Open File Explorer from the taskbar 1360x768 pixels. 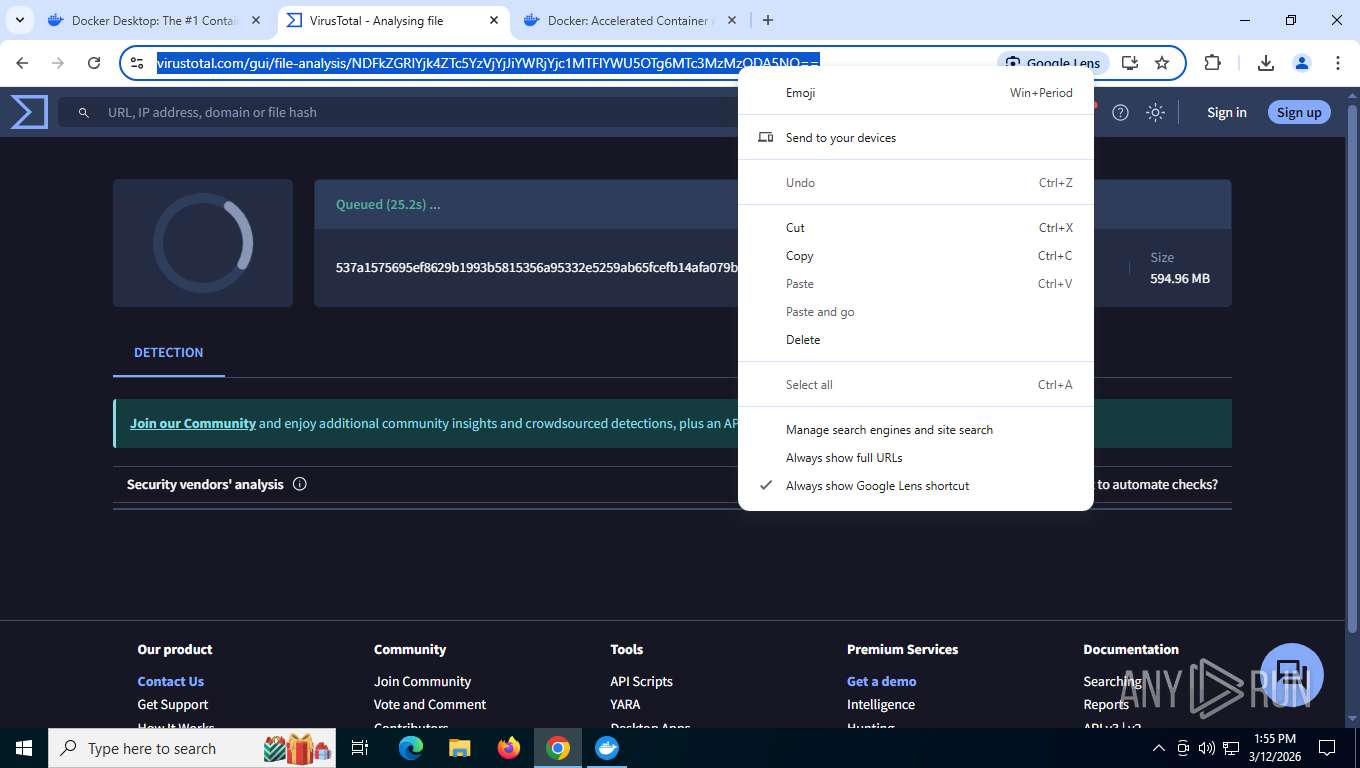click(459, 748)
